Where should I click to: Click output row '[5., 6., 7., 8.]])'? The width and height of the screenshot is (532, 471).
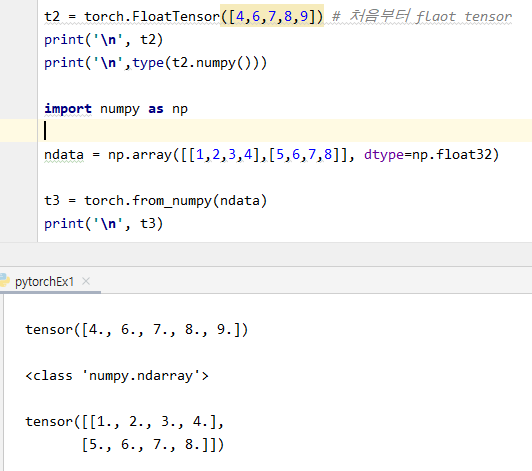coord(153,445)
